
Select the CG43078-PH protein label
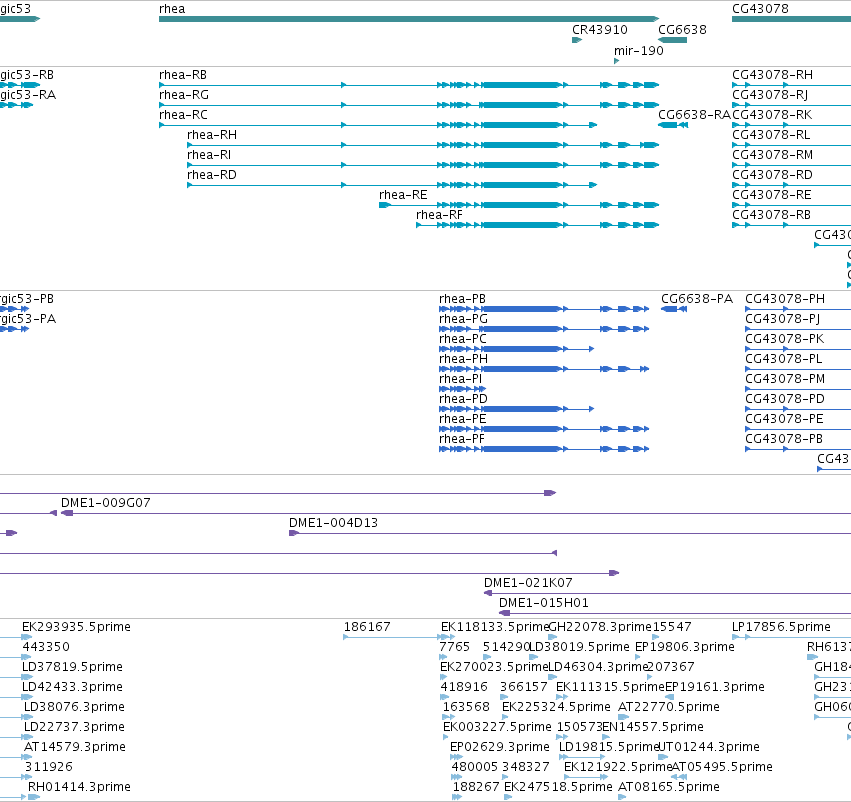click(x=785, y=299)
